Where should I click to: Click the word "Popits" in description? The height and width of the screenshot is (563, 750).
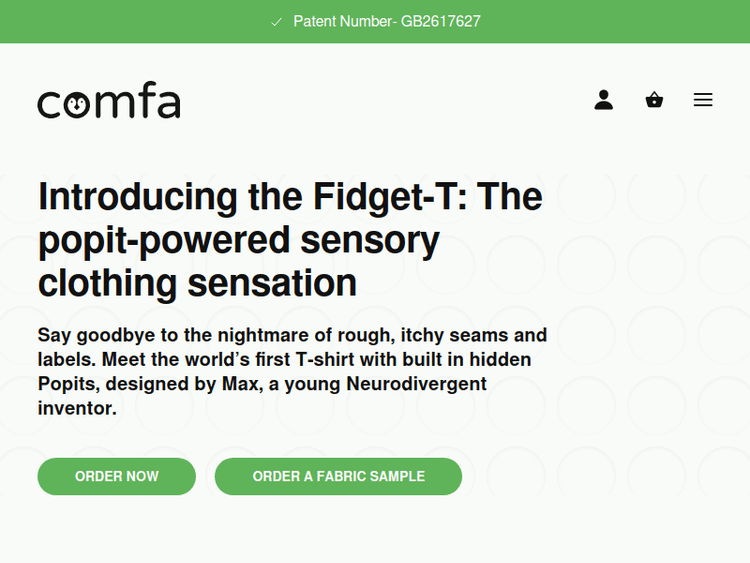68,384
